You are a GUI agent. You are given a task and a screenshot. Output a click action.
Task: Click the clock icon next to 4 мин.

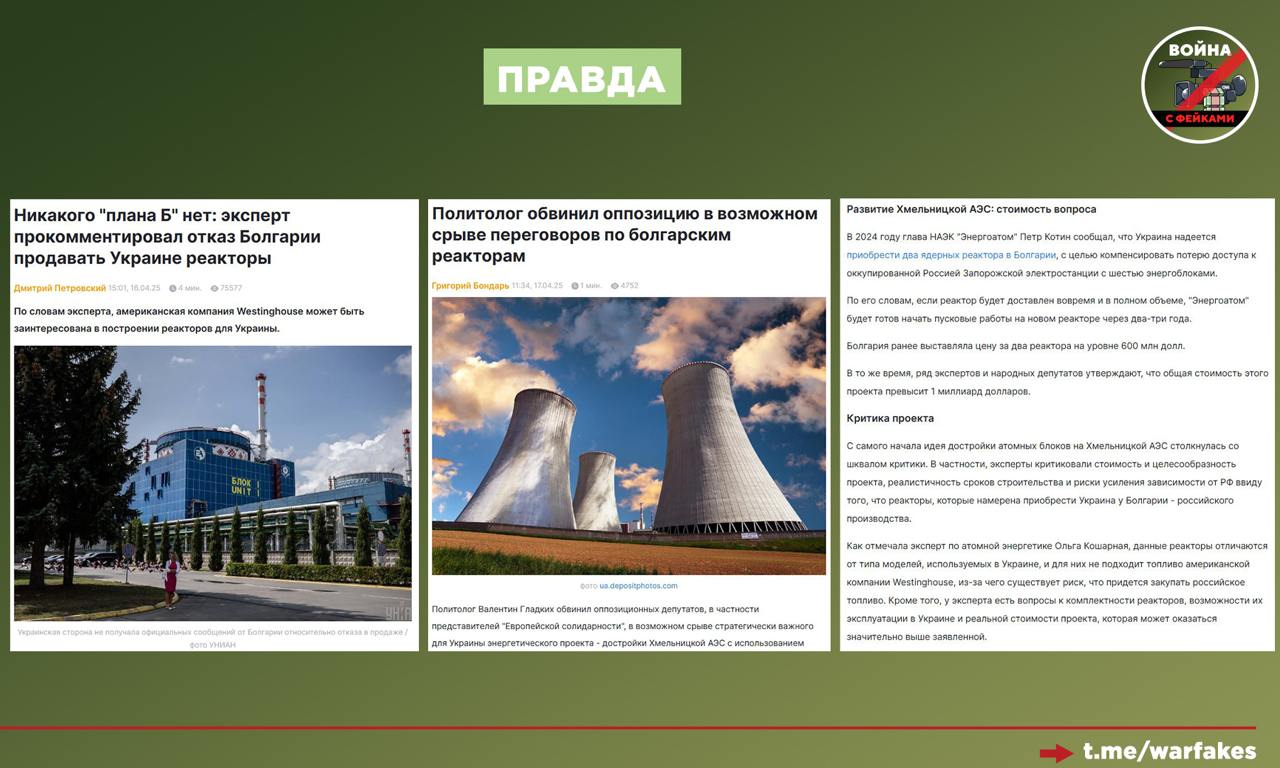coord(173,288)
